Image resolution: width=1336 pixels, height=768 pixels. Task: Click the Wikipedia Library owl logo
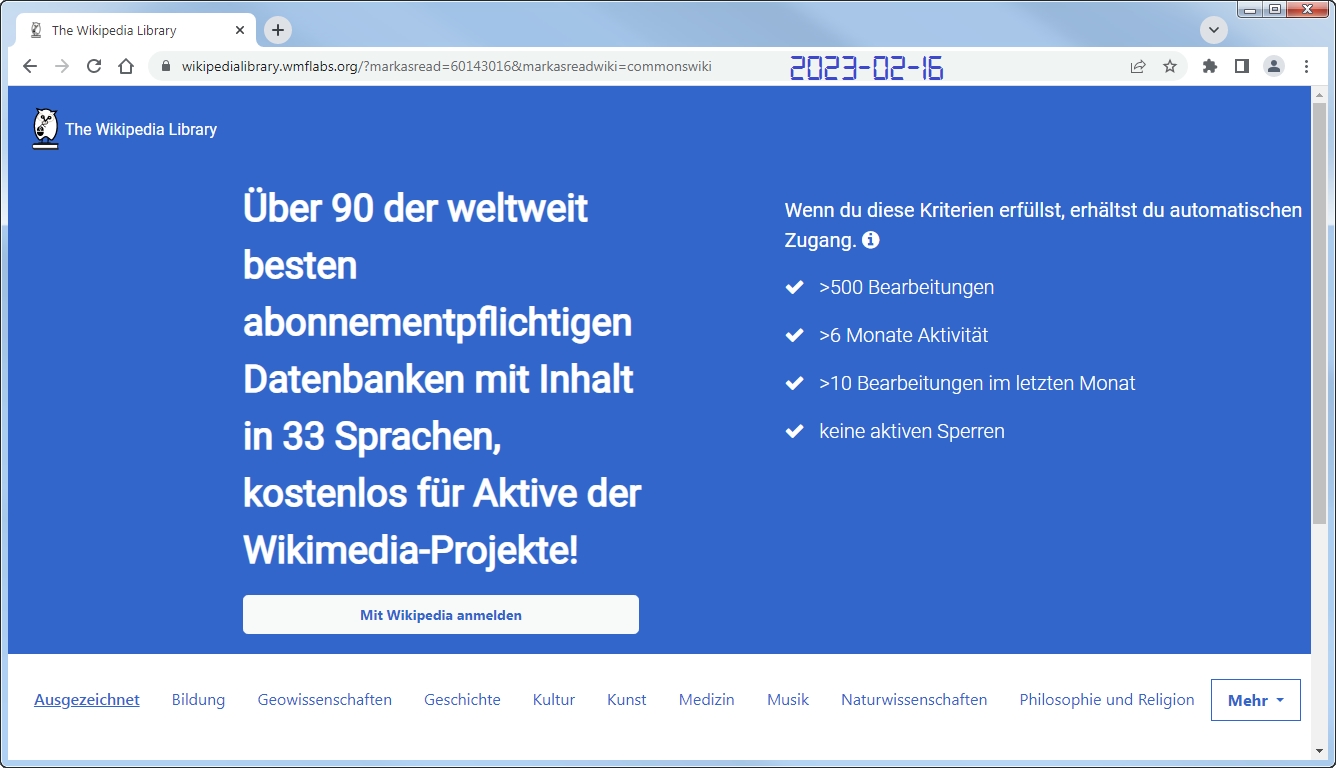(x=45, y=129)
